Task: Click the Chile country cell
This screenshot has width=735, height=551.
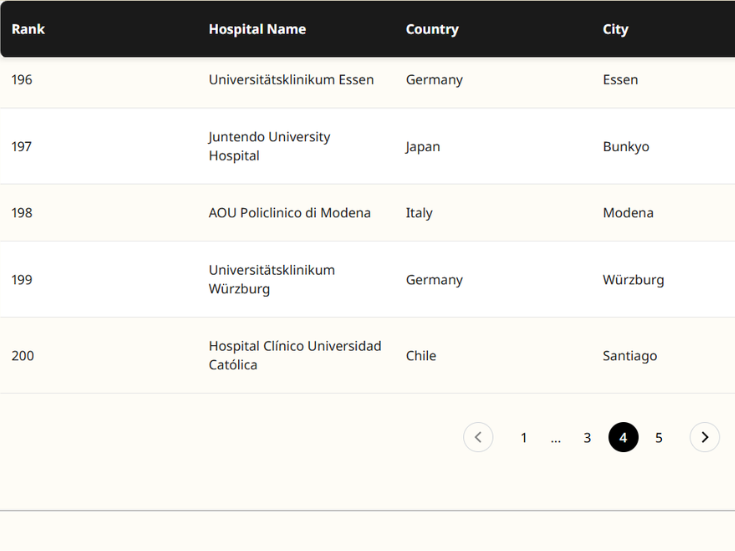Action: [421, 356]
